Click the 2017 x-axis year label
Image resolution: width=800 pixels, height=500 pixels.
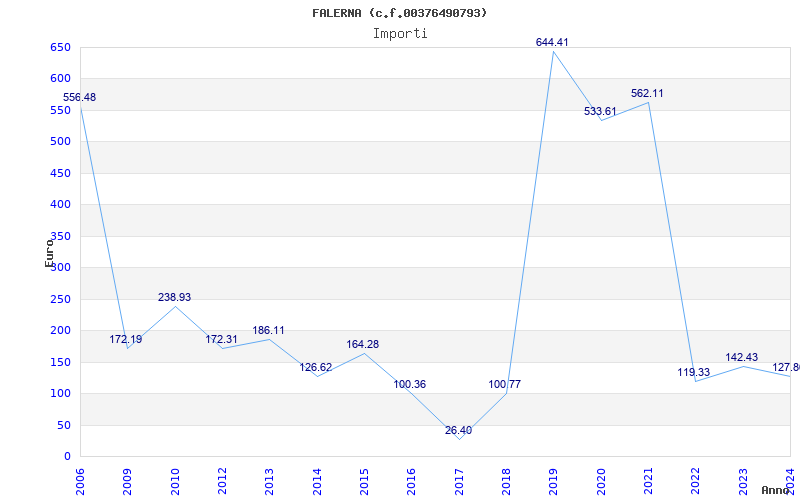[459, 480]
